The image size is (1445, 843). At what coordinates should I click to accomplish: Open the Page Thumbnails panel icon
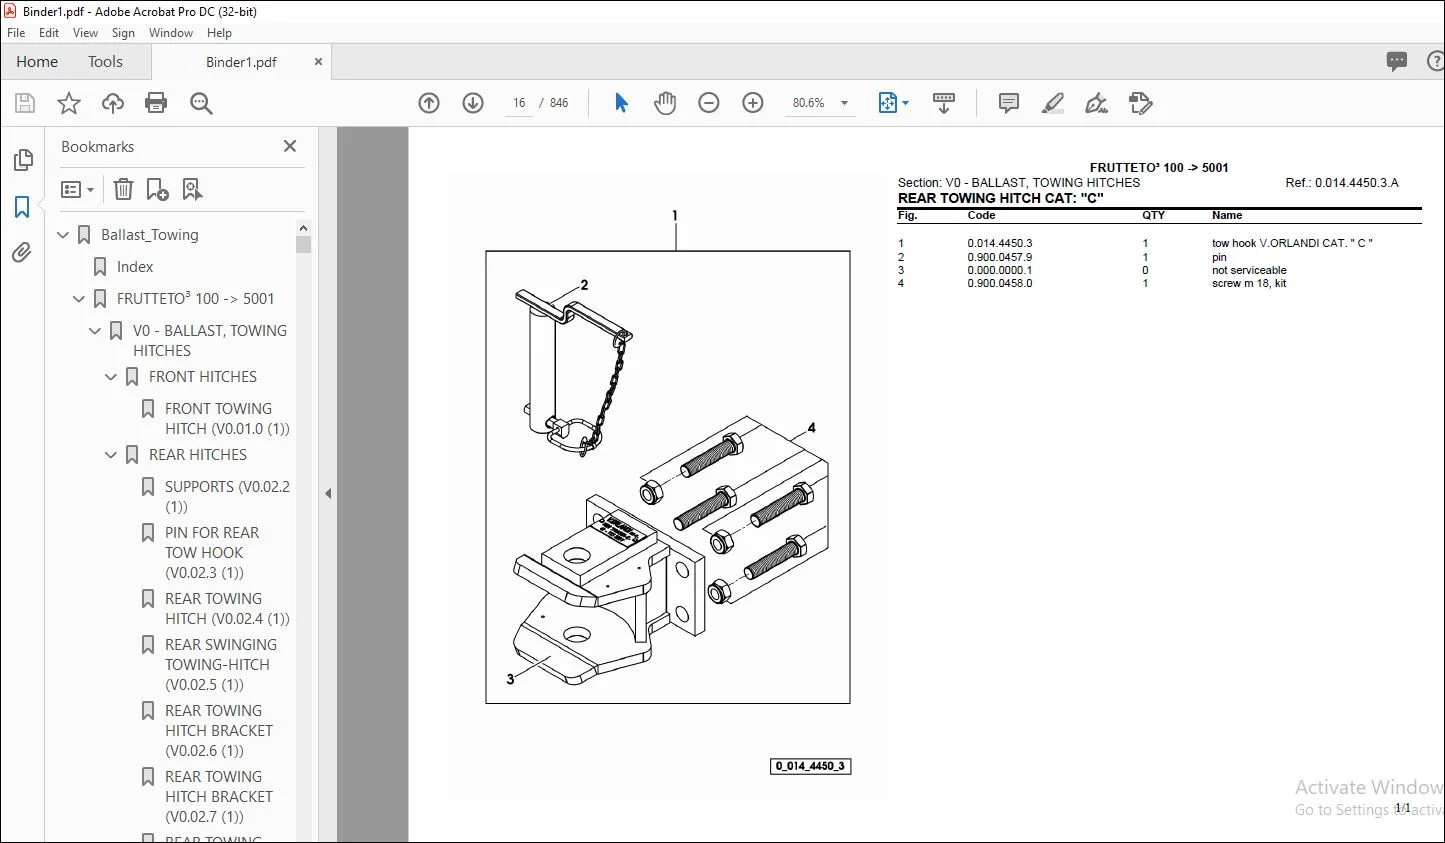point(22,160)
